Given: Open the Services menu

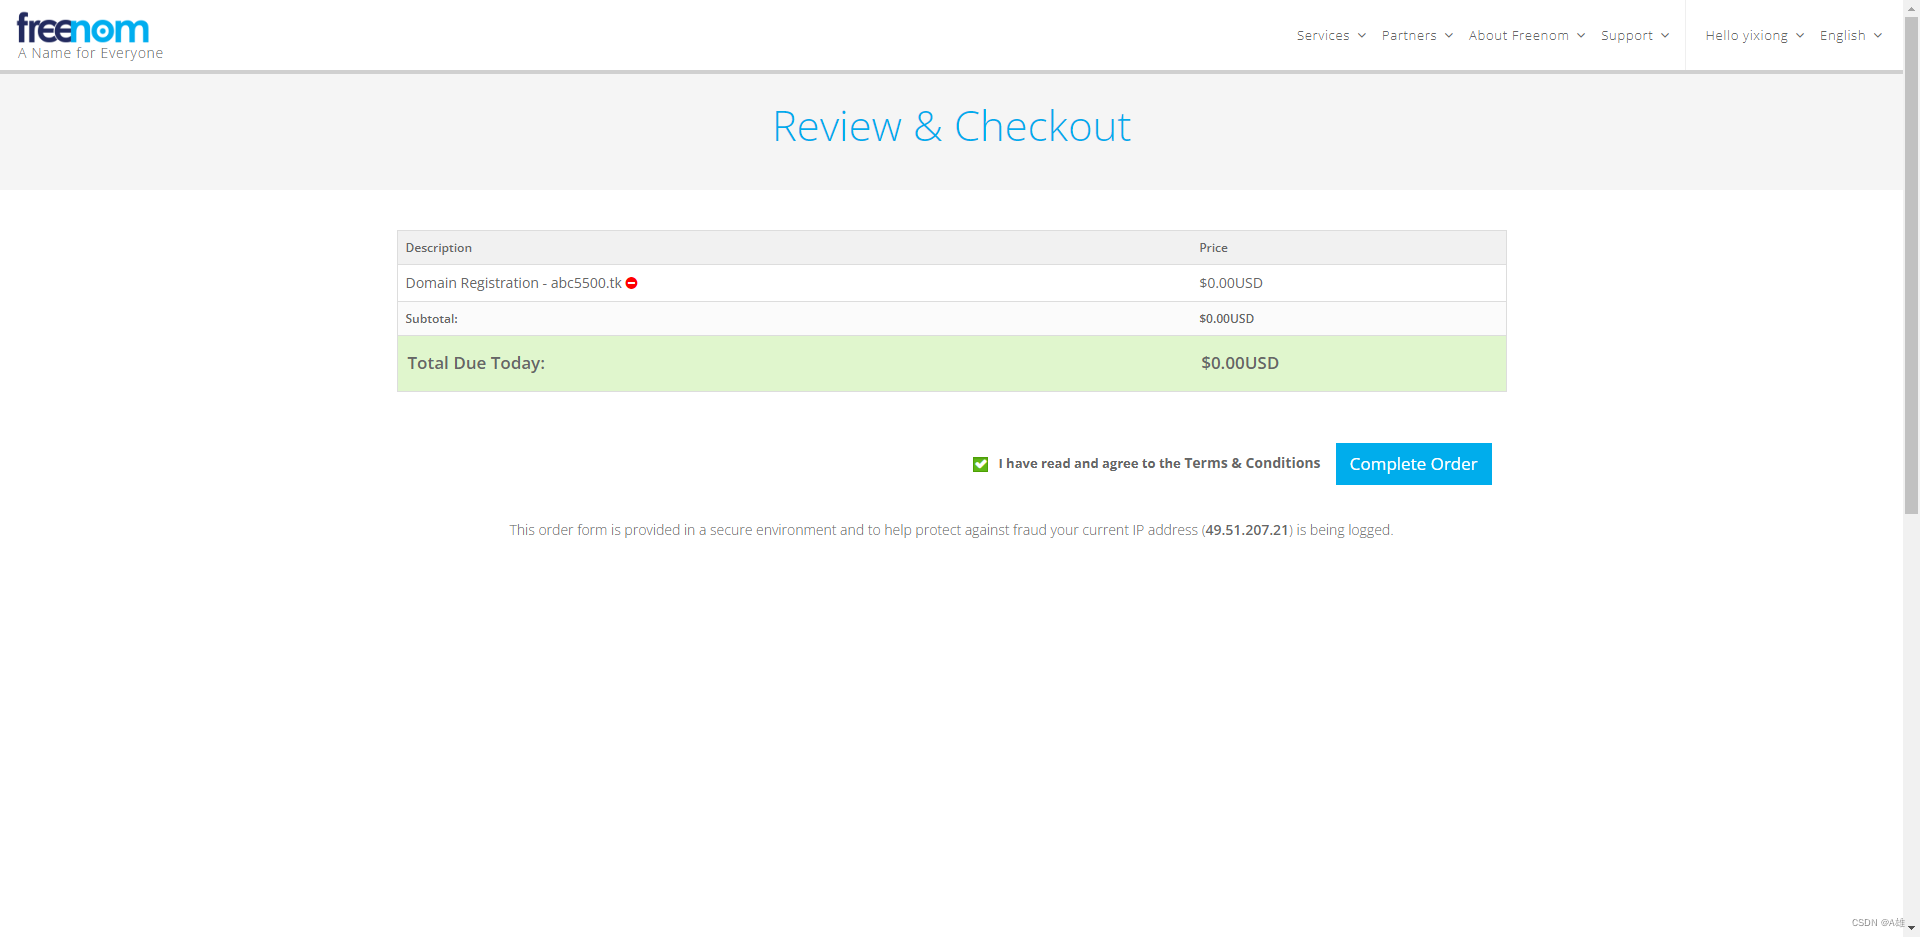Looking at the screenshot, I should pyautogui.click(x=1331, y=35).
